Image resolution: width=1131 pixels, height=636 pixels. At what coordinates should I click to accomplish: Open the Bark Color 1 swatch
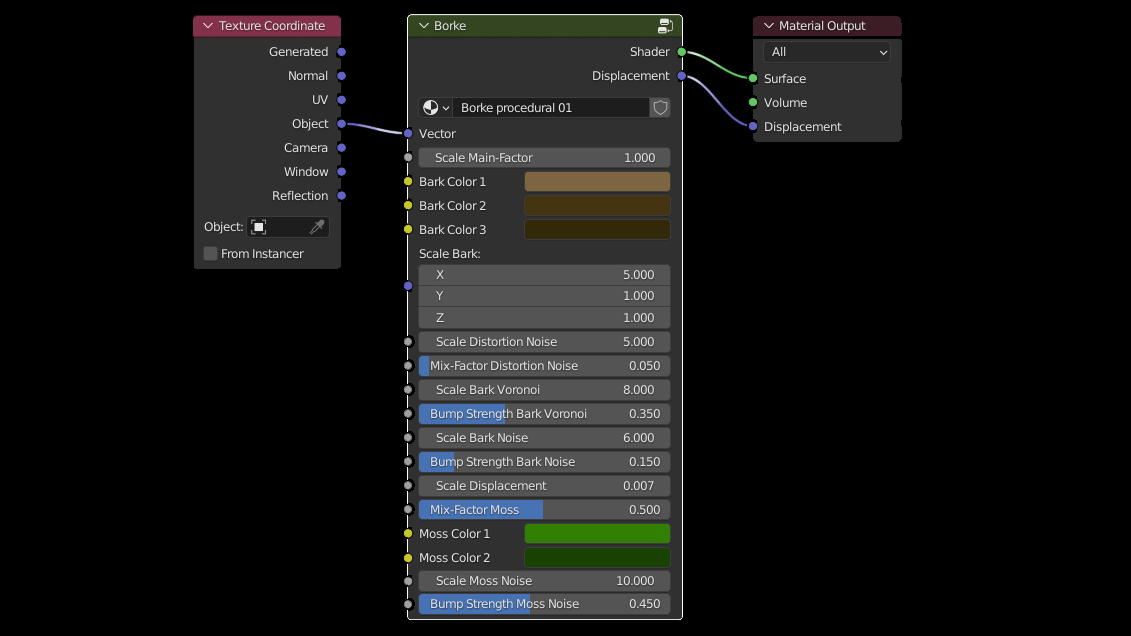pyautogui.click(x=597, y=182)
